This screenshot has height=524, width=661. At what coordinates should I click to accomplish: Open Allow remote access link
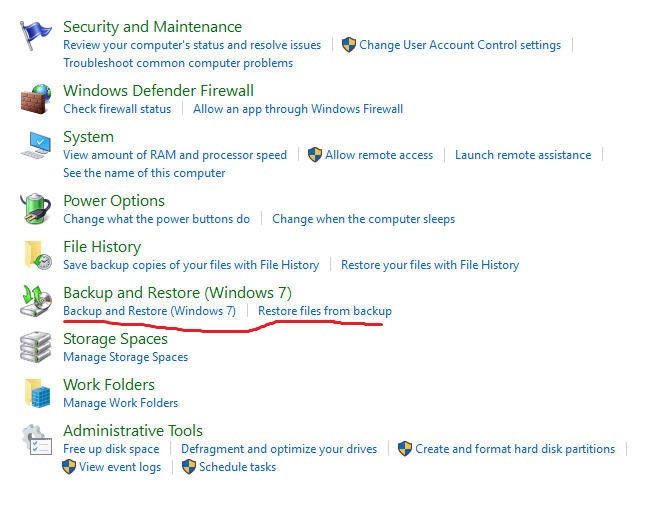(379, 155)
